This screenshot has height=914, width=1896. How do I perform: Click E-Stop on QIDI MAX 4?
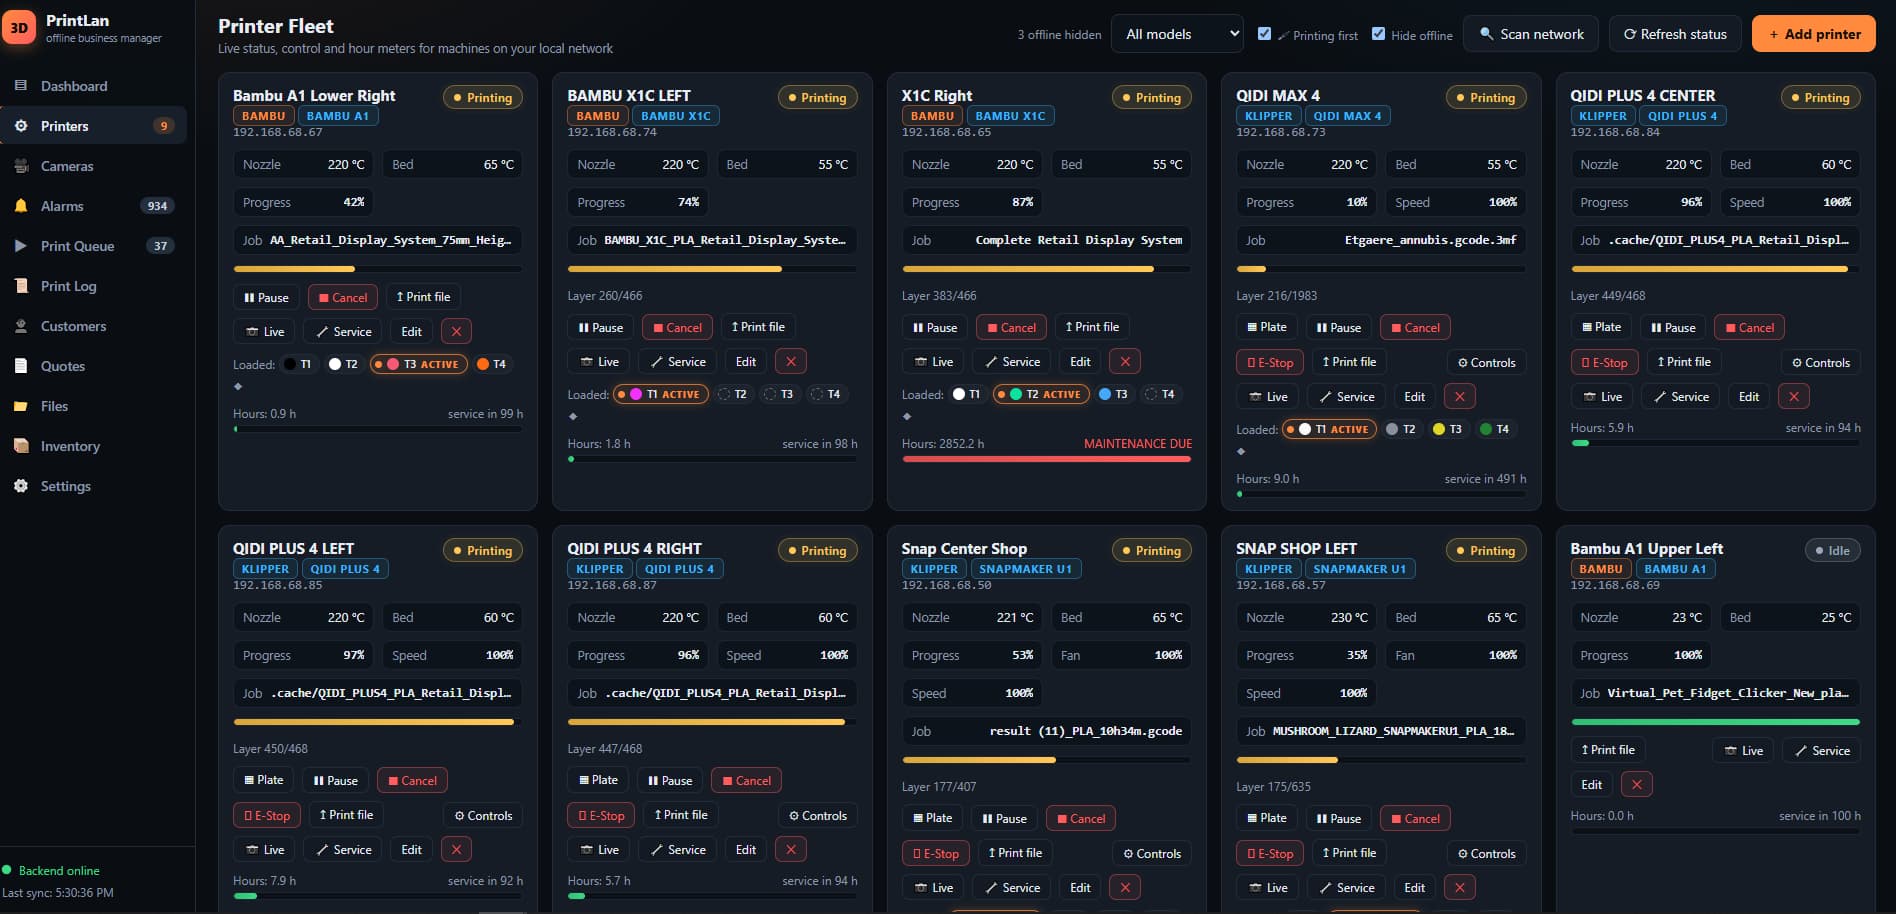coord(1269,362)
